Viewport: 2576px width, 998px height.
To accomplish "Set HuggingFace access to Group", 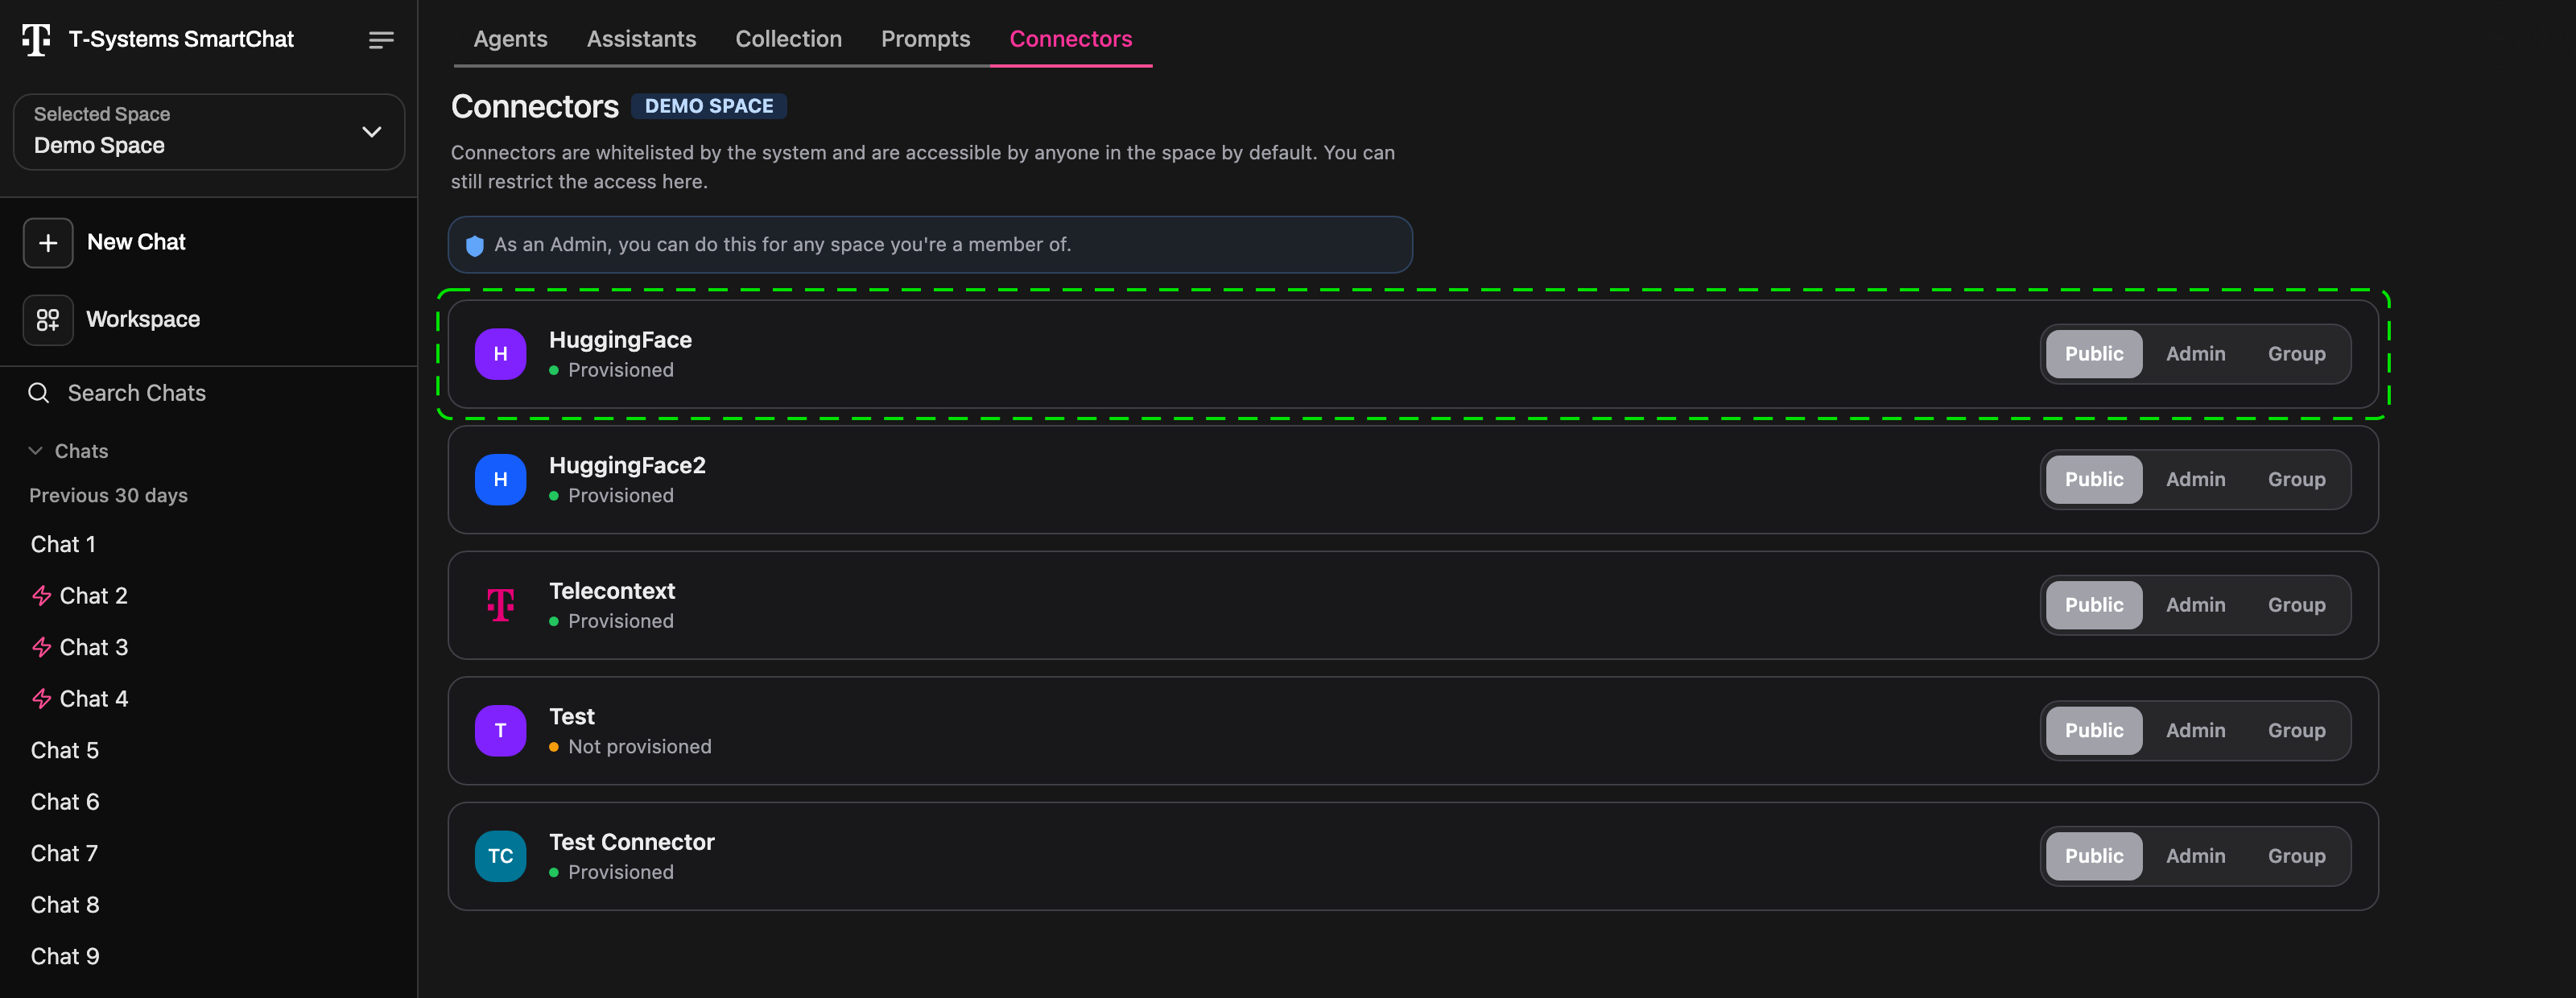I will coord(2296,354).
